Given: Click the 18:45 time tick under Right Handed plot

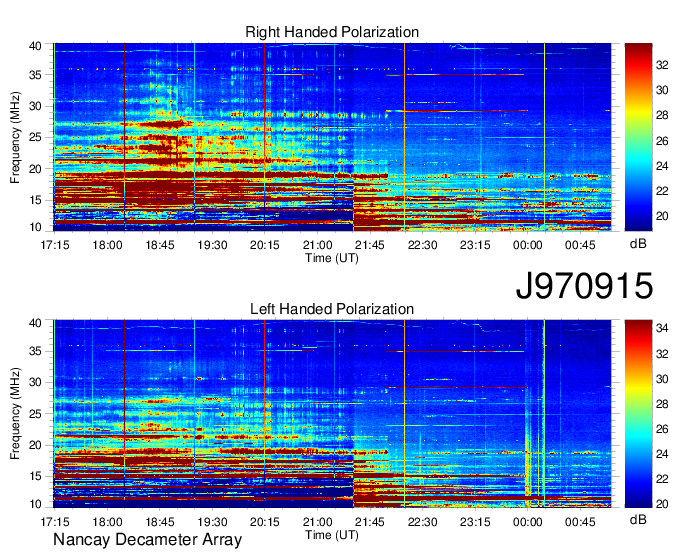Looking at the screenshot, I should (160, 245).
